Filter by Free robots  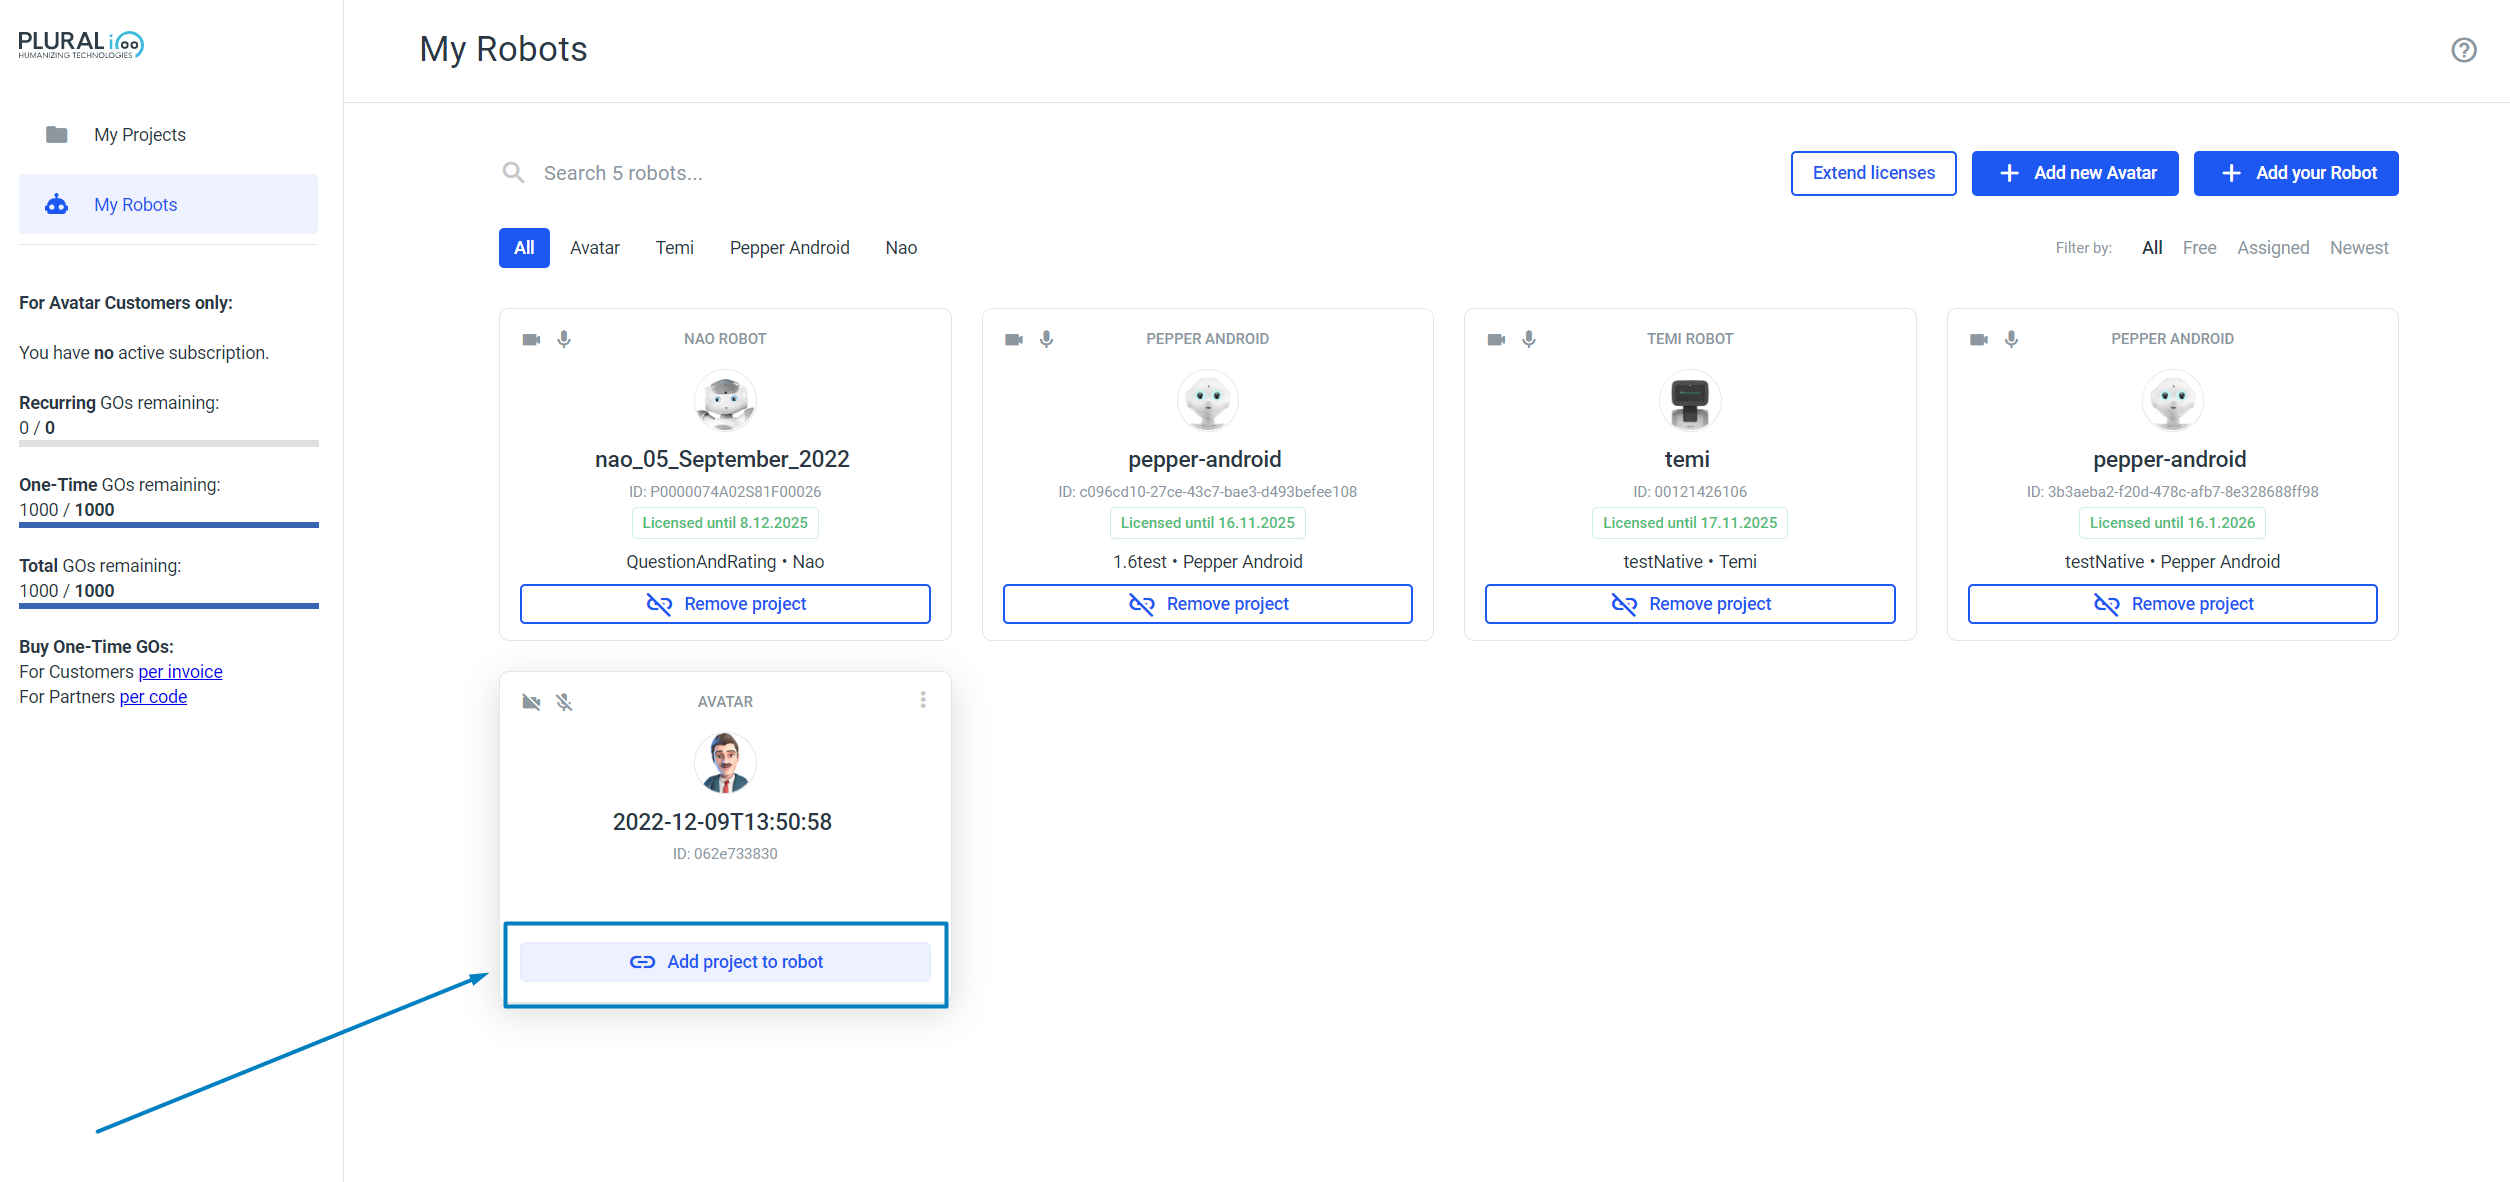2199,248
